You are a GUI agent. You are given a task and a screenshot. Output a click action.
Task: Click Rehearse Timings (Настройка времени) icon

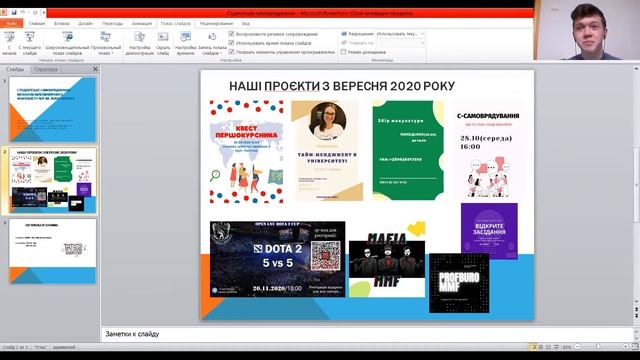[186, 38]
